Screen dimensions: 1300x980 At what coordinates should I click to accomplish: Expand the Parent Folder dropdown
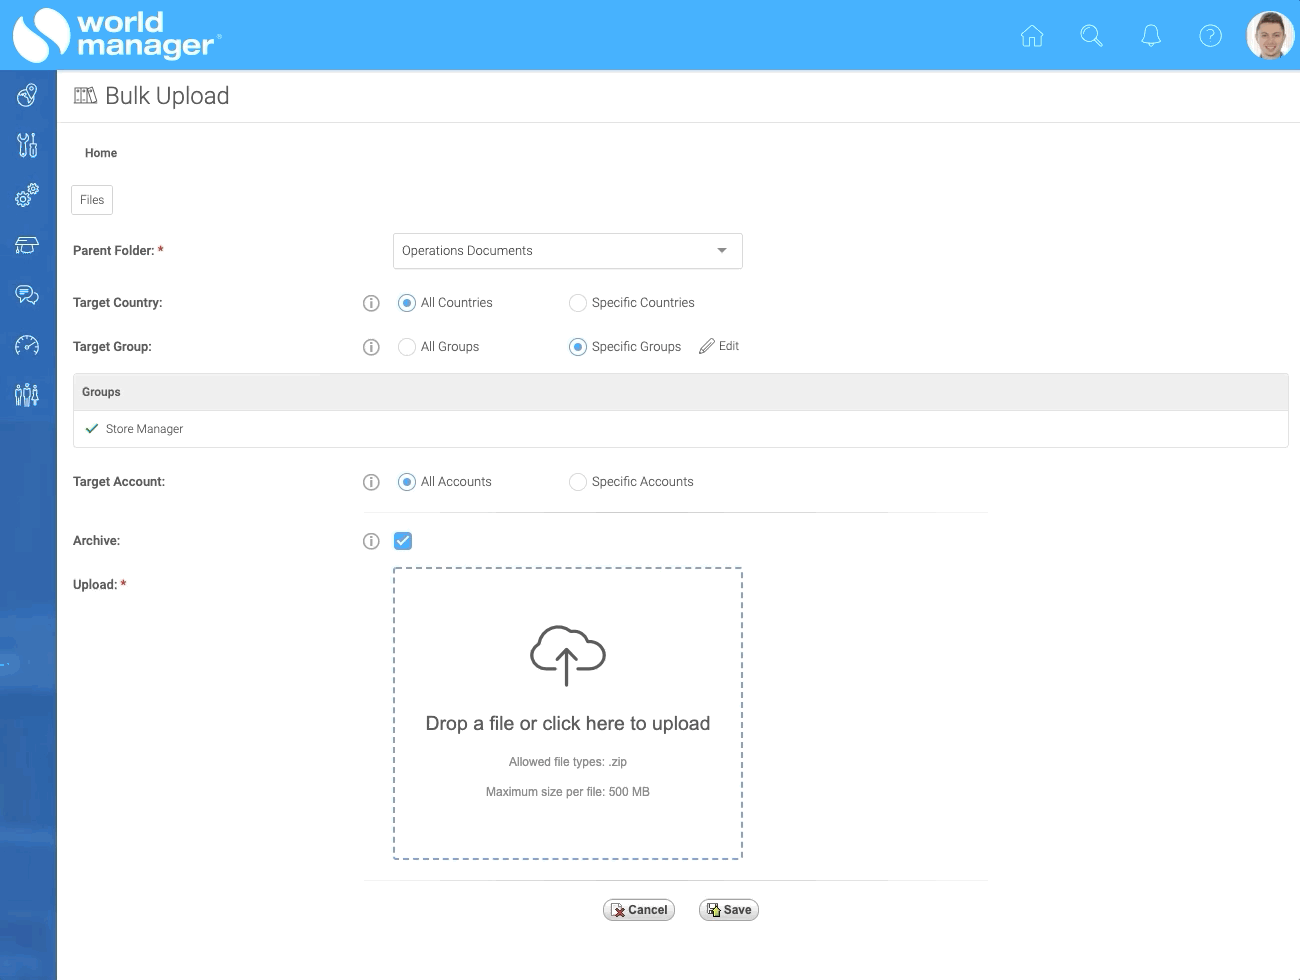(x=567, y=251)
